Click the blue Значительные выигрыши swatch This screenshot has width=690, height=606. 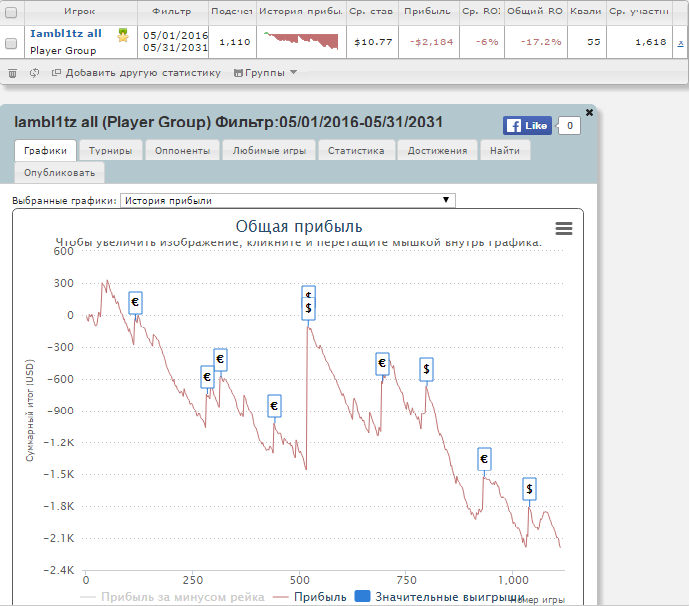362,596
